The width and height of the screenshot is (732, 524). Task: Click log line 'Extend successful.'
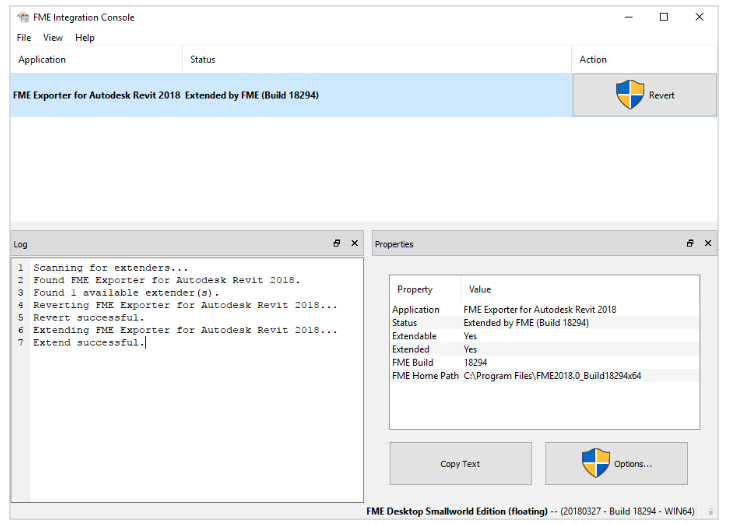(89, 343)
